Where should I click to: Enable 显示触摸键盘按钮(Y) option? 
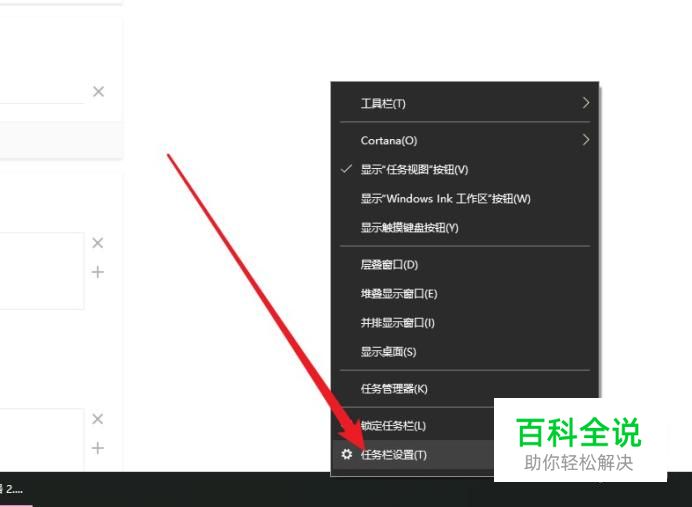(x=464, y=228)
